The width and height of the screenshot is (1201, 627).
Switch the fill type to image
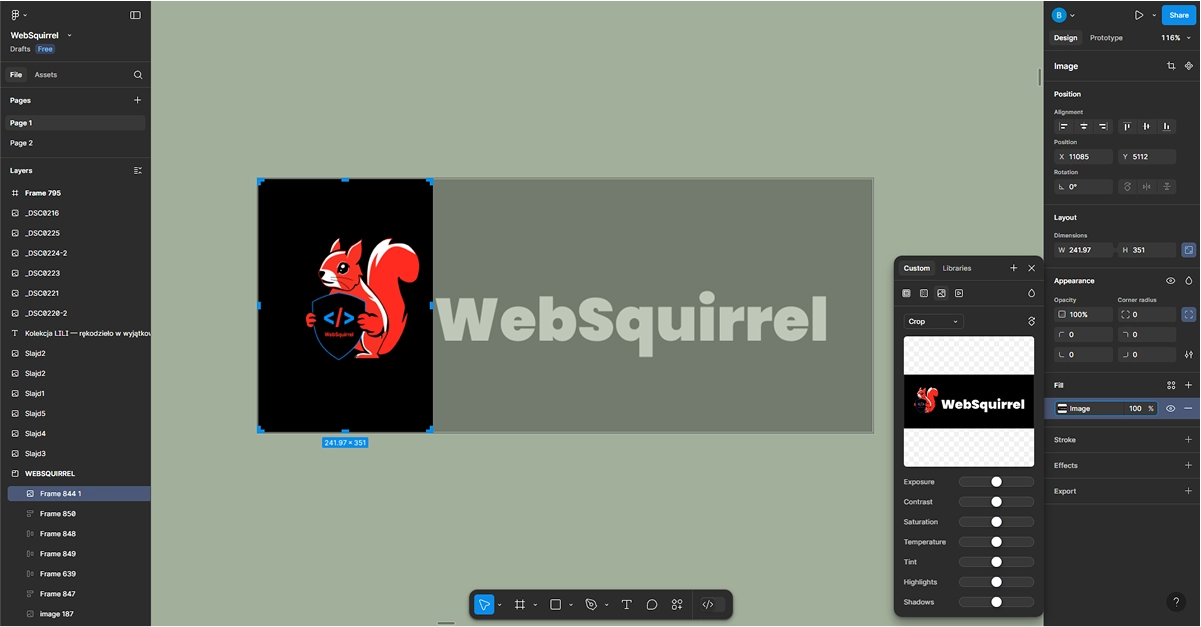tap(941, 293)
